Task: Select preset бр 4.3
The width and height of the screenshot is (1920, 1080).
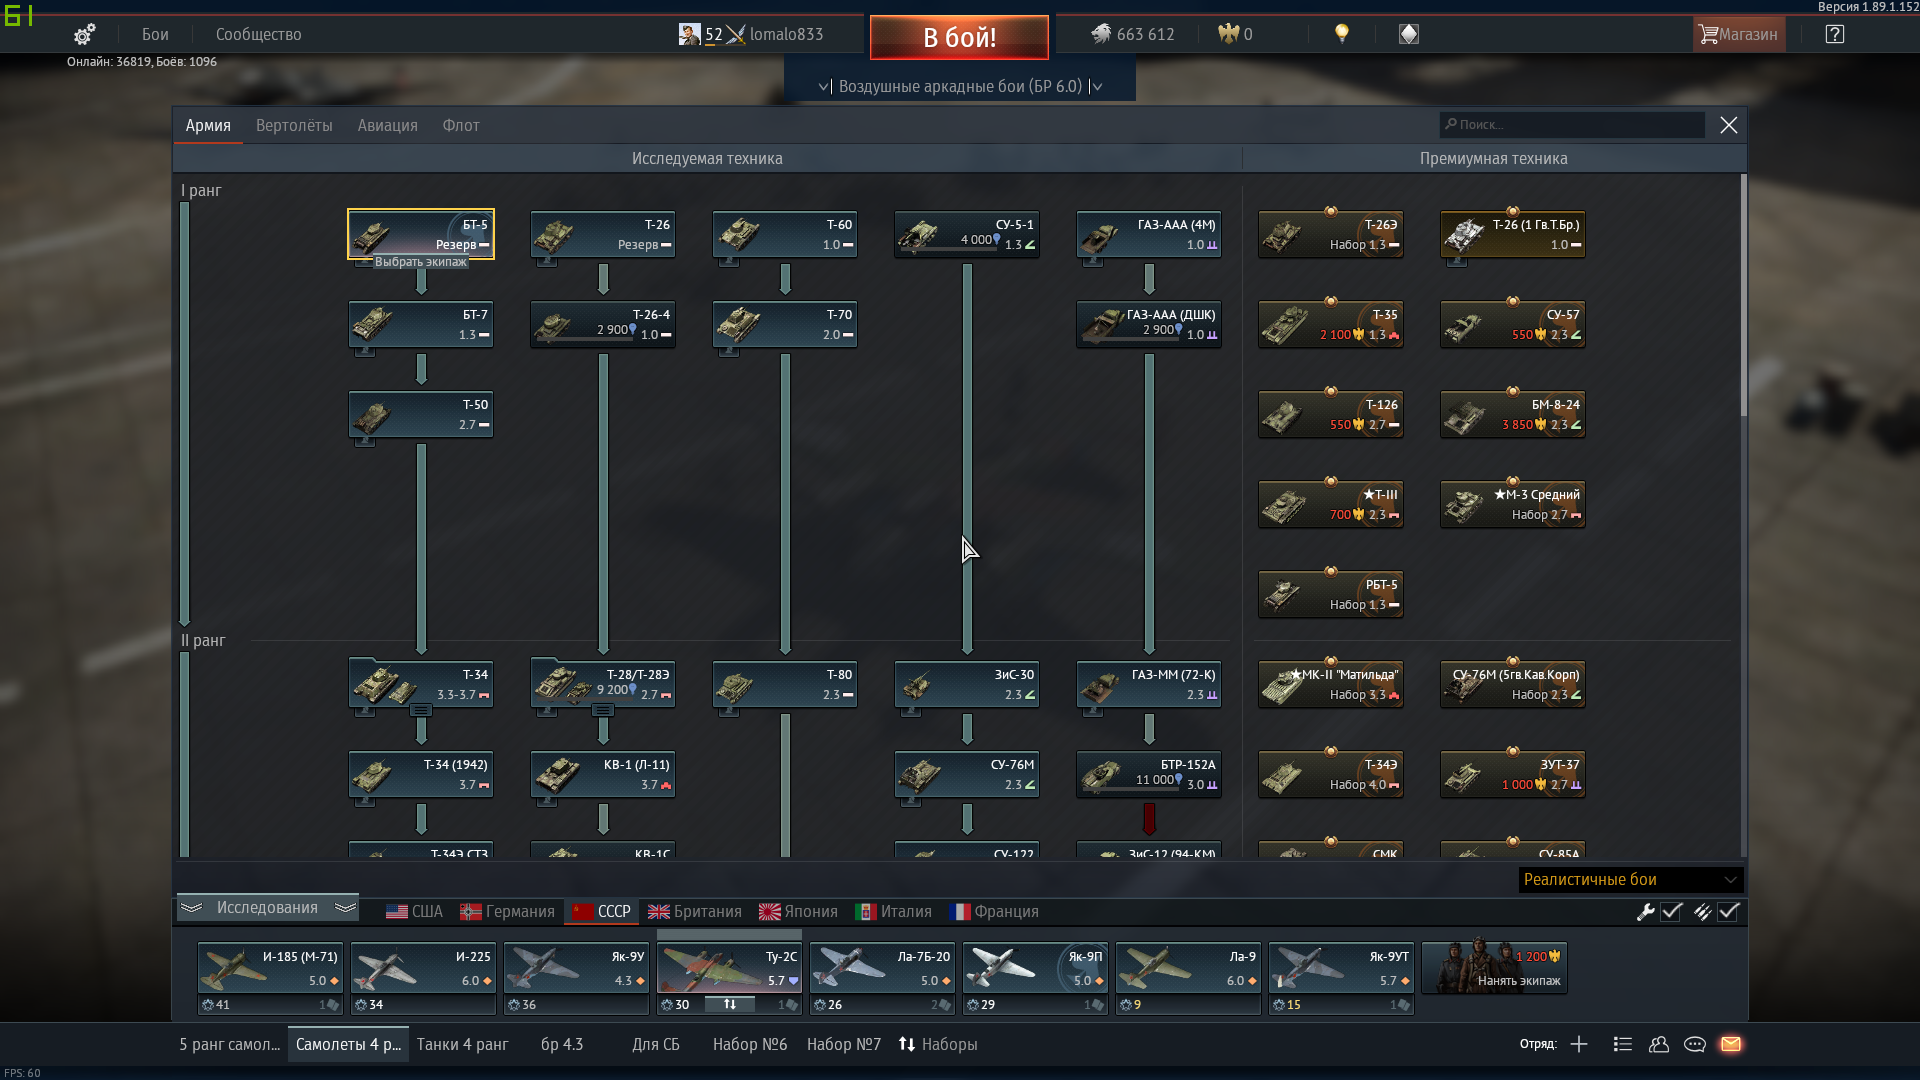Action: (562, 1044)
